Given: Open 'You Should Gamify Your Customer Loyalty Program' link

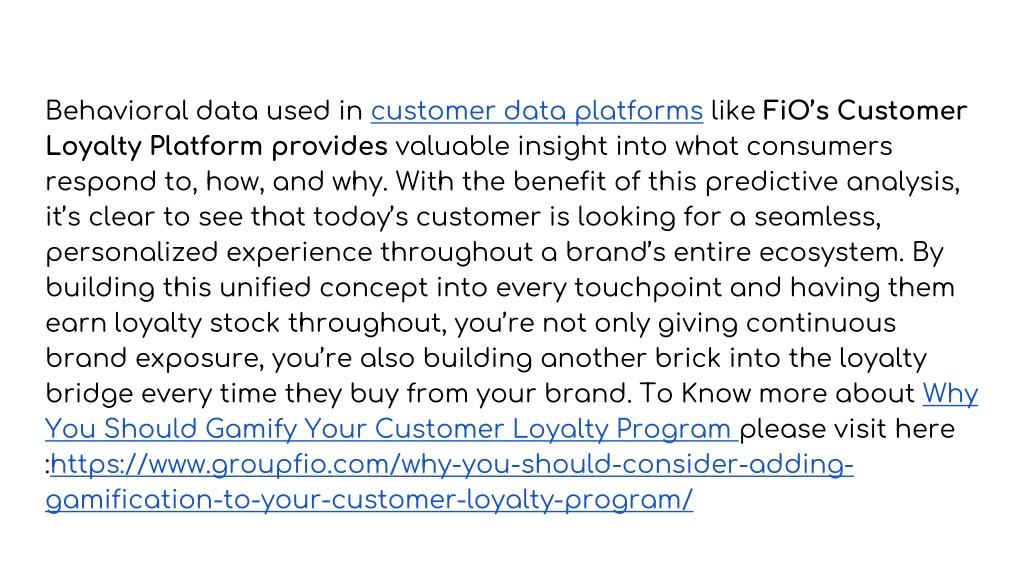Looking at the screenshot, I should [392, 429].
